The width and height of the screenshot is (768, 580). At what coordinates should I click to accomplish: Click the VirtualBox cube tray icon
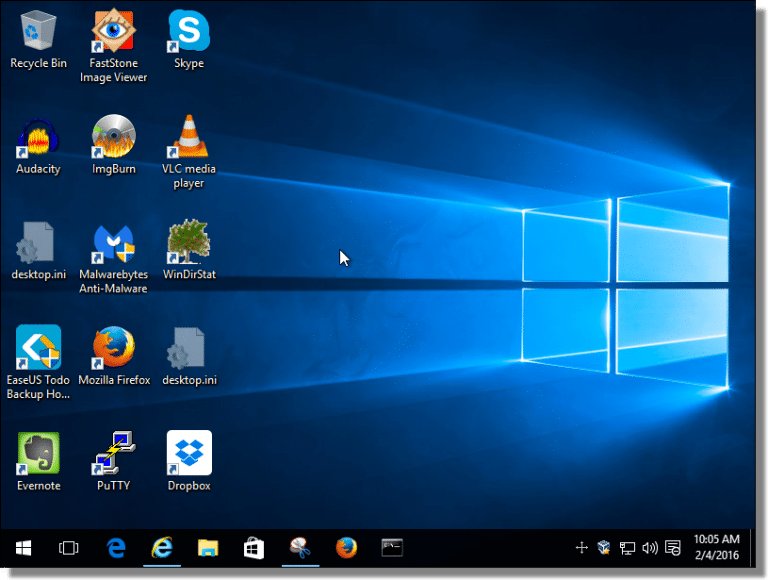pos(604,548)
